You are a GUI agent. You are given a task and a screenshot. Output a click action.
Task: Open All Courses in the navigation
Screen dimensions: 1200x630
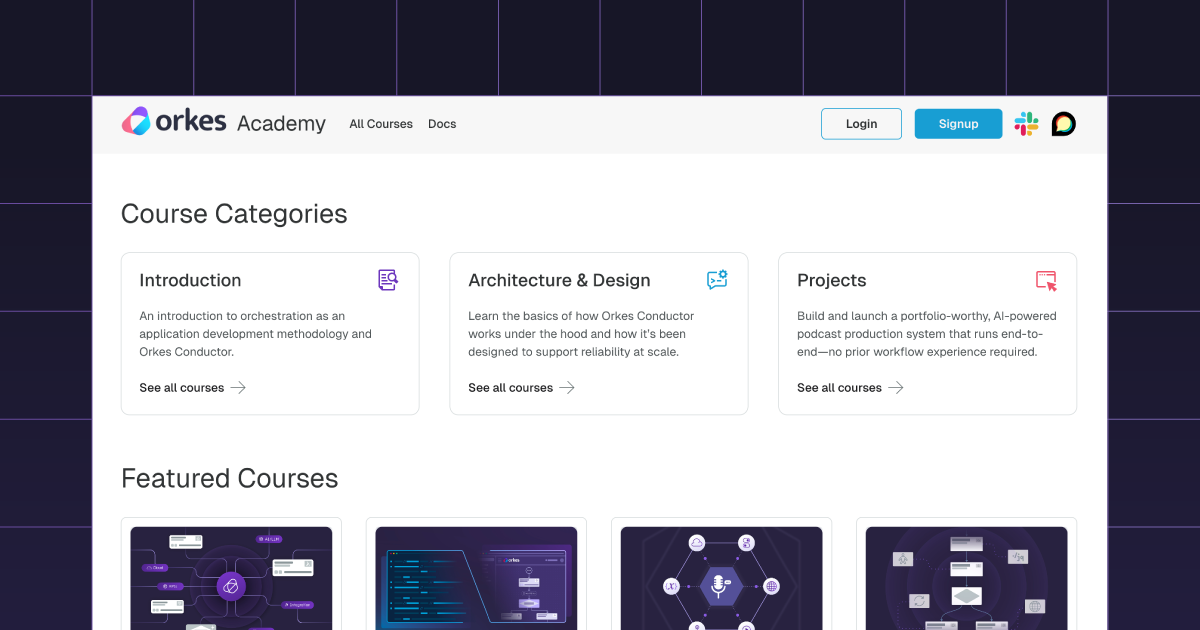[381, 124]
